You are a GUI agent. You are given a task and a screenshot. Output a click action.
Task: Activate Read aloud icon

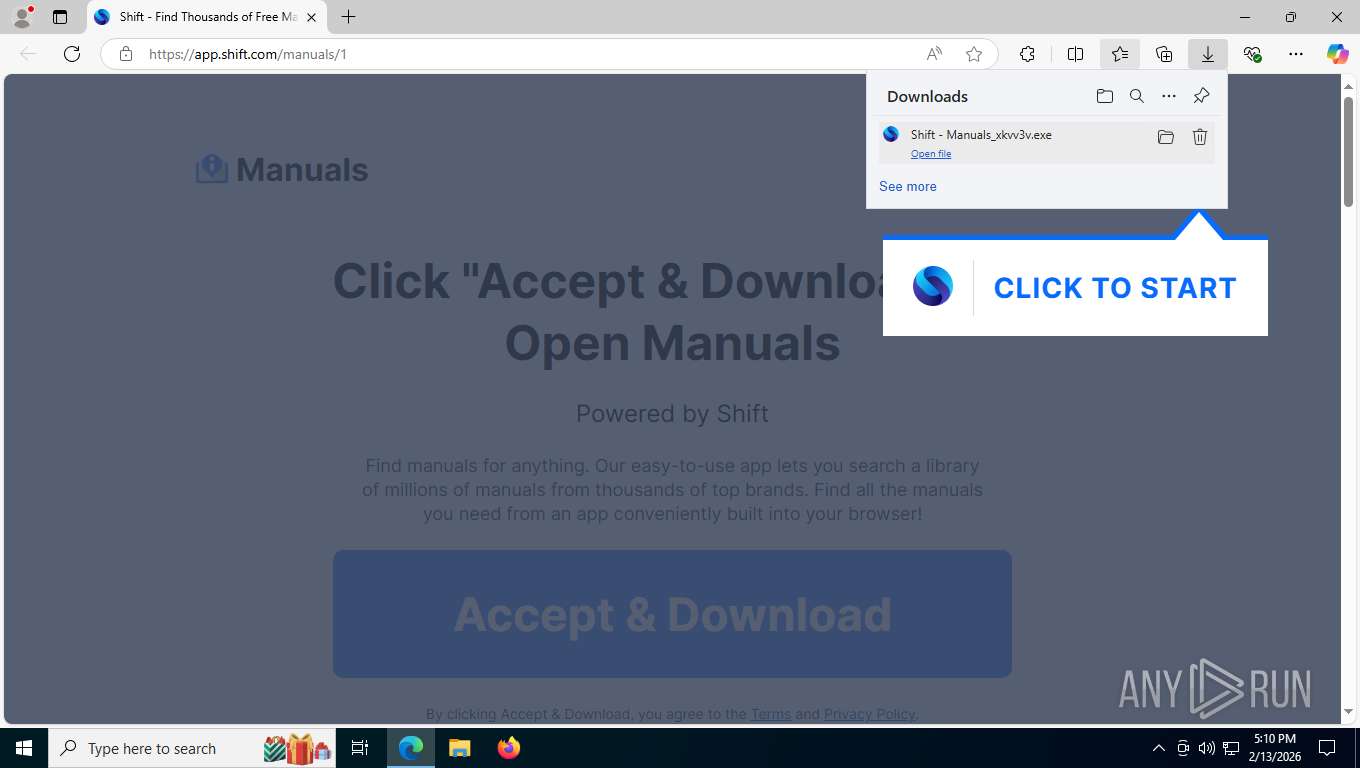[x=933, y=54]
